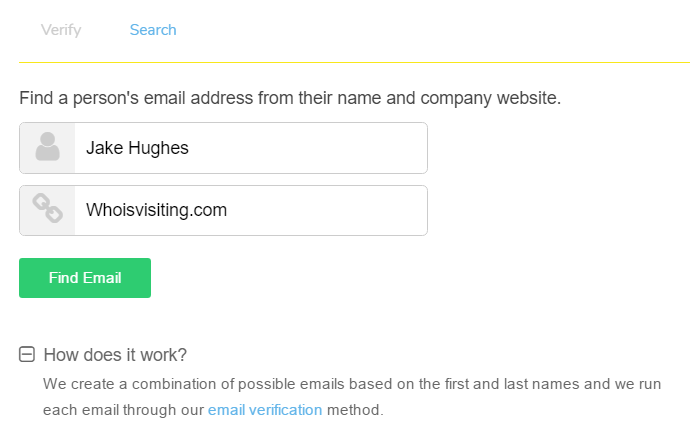Click the words each email through our
The height and width of the screenshot is (433, 691).
pos(123,410)
